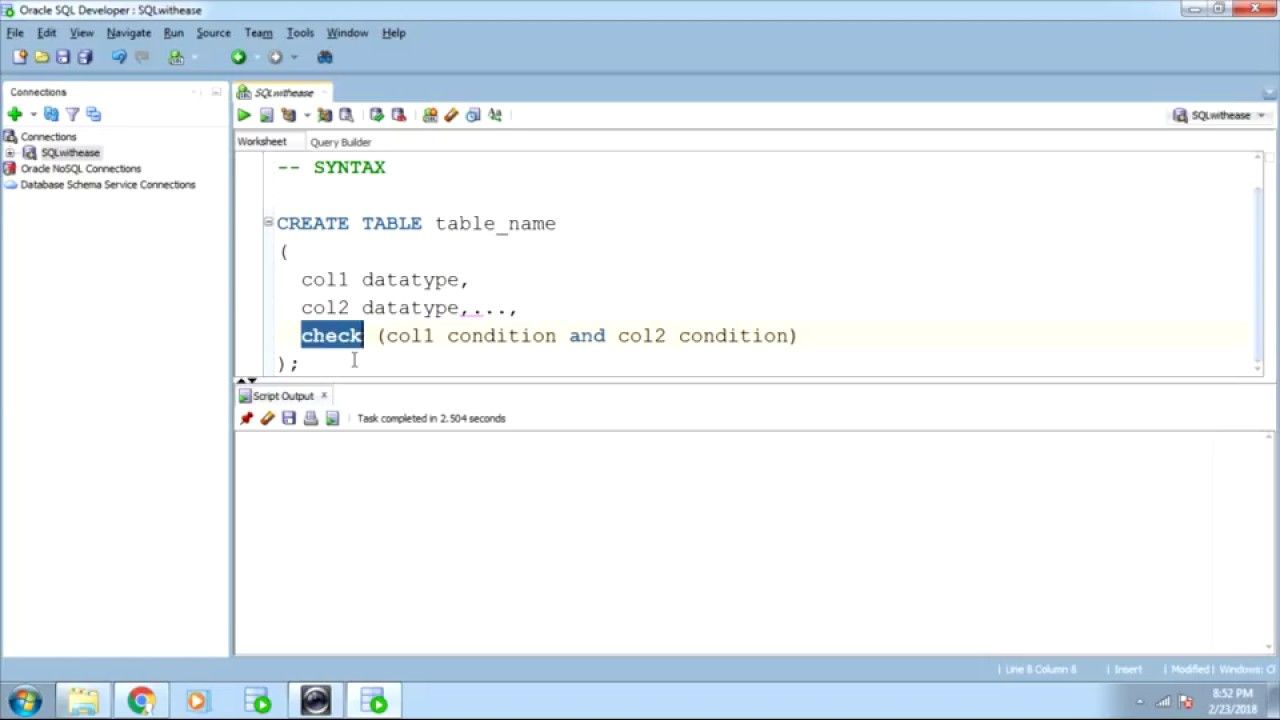Select Oracle NoSQL Connections tree item
1280x720 pixels.
coord(81,169)
